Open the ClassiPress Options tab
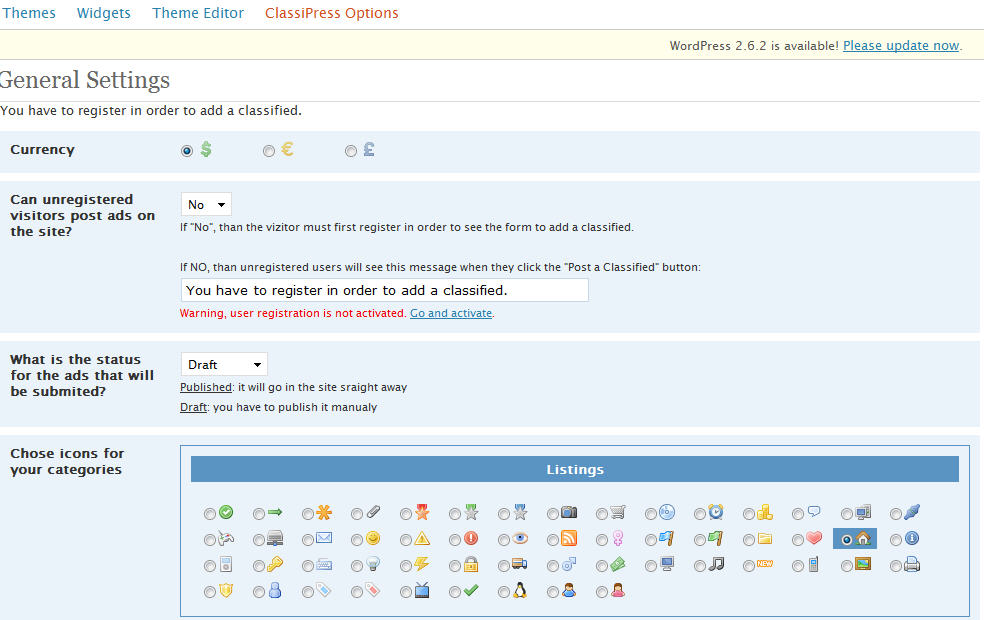 (331, 13)
